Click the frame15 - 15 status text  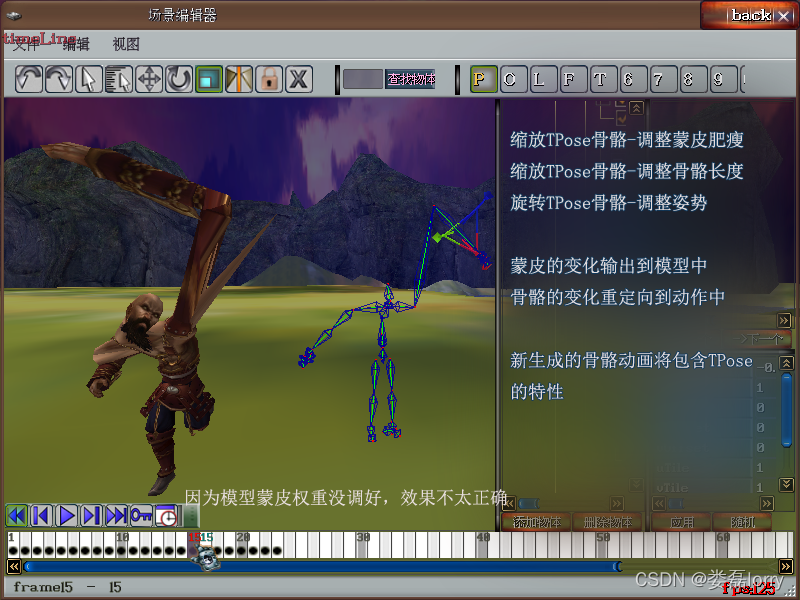pos(67,587)
